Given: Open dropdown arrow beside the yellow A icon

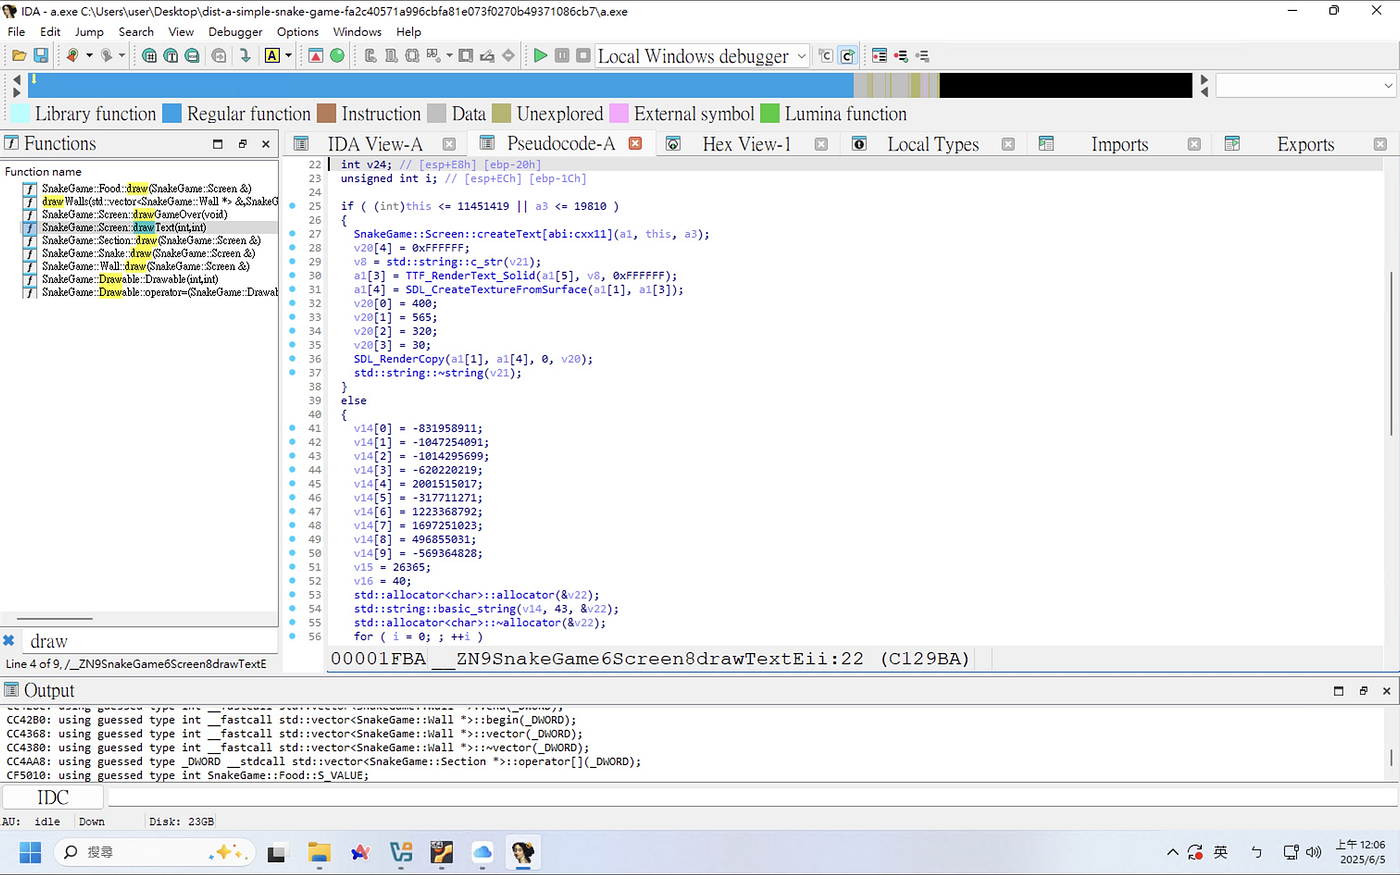Looking at the screenshot, I should point(289,56).
